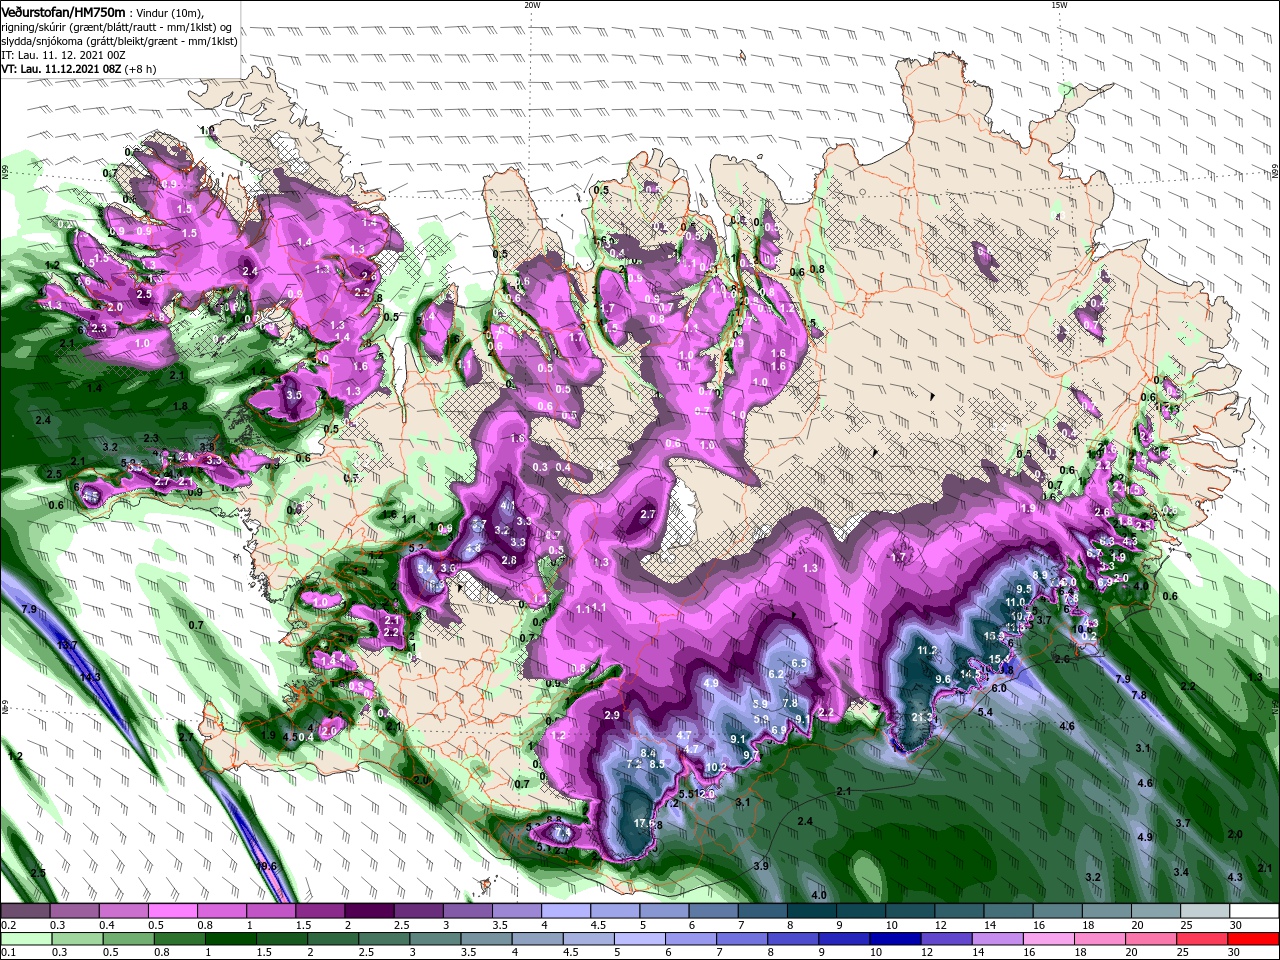1280x960 pixels.
Task: Pick the pale green swatch starting at 0.1
Action: [25, 939]
